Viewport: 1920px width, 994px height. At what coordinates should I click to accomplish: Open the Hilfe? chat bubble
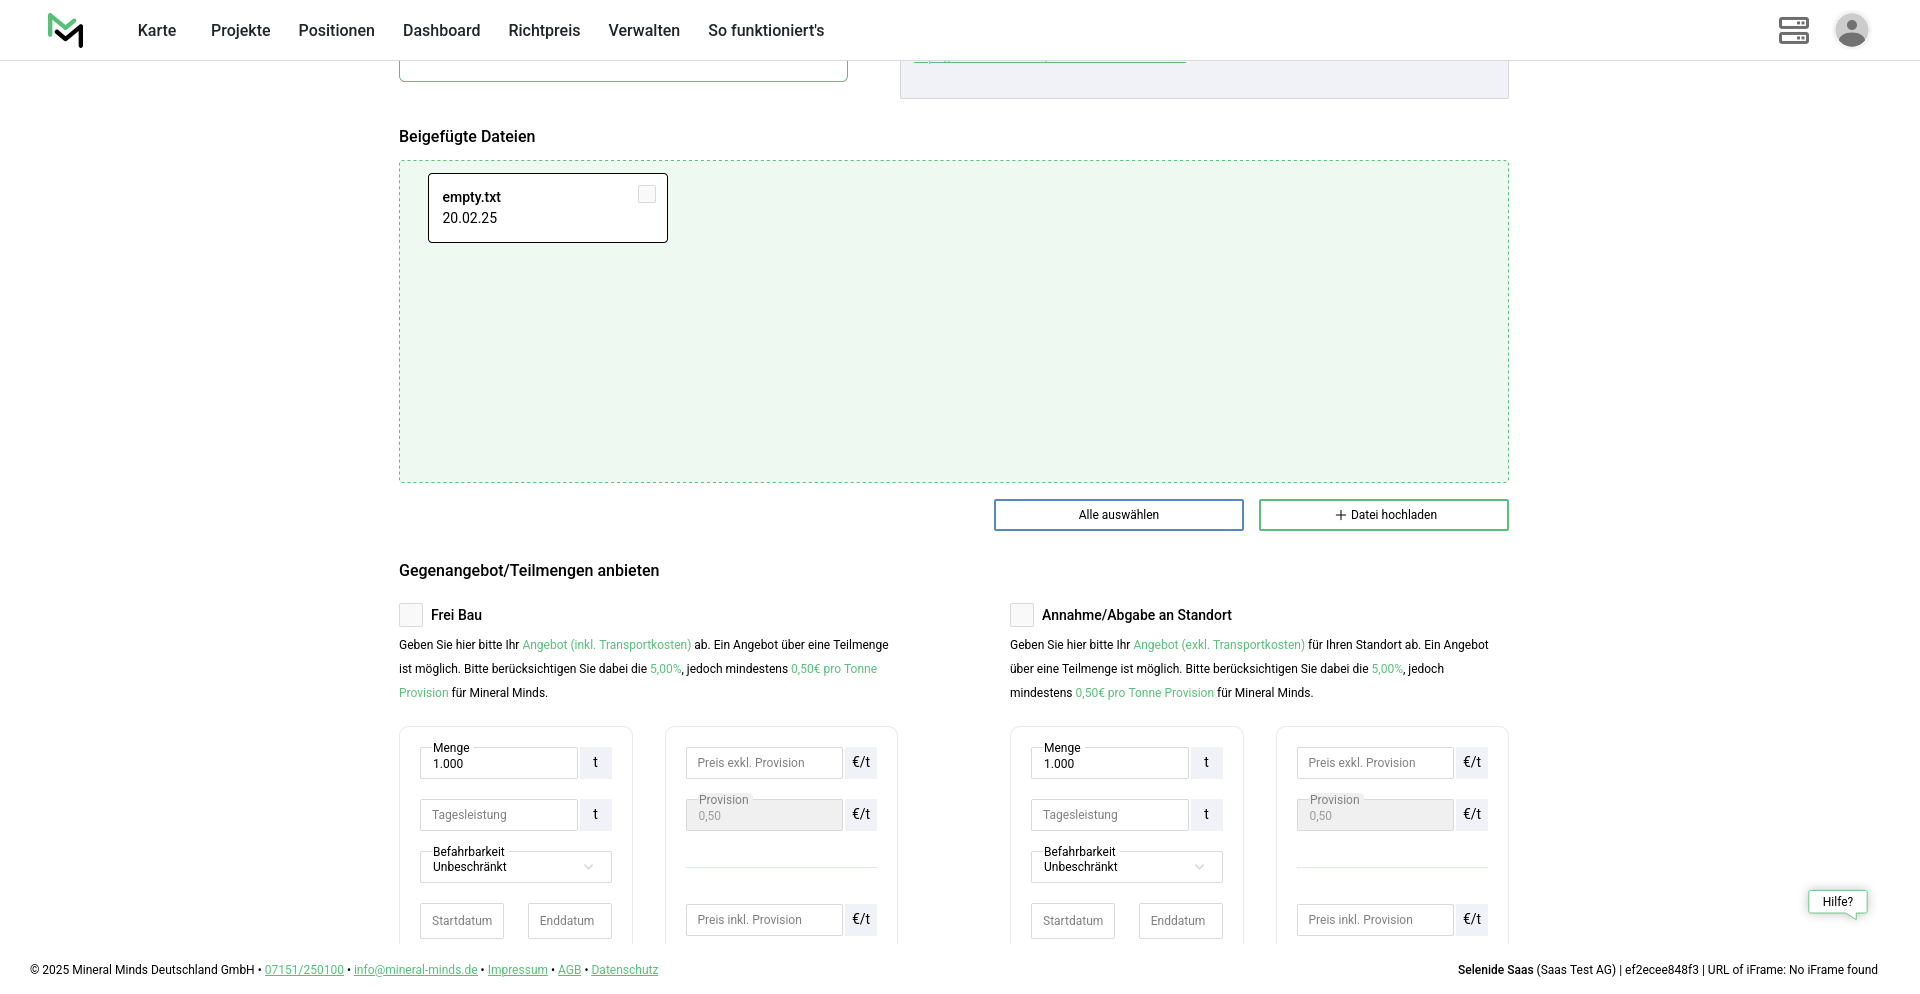pyautogui.click(x=1837, y=902)
